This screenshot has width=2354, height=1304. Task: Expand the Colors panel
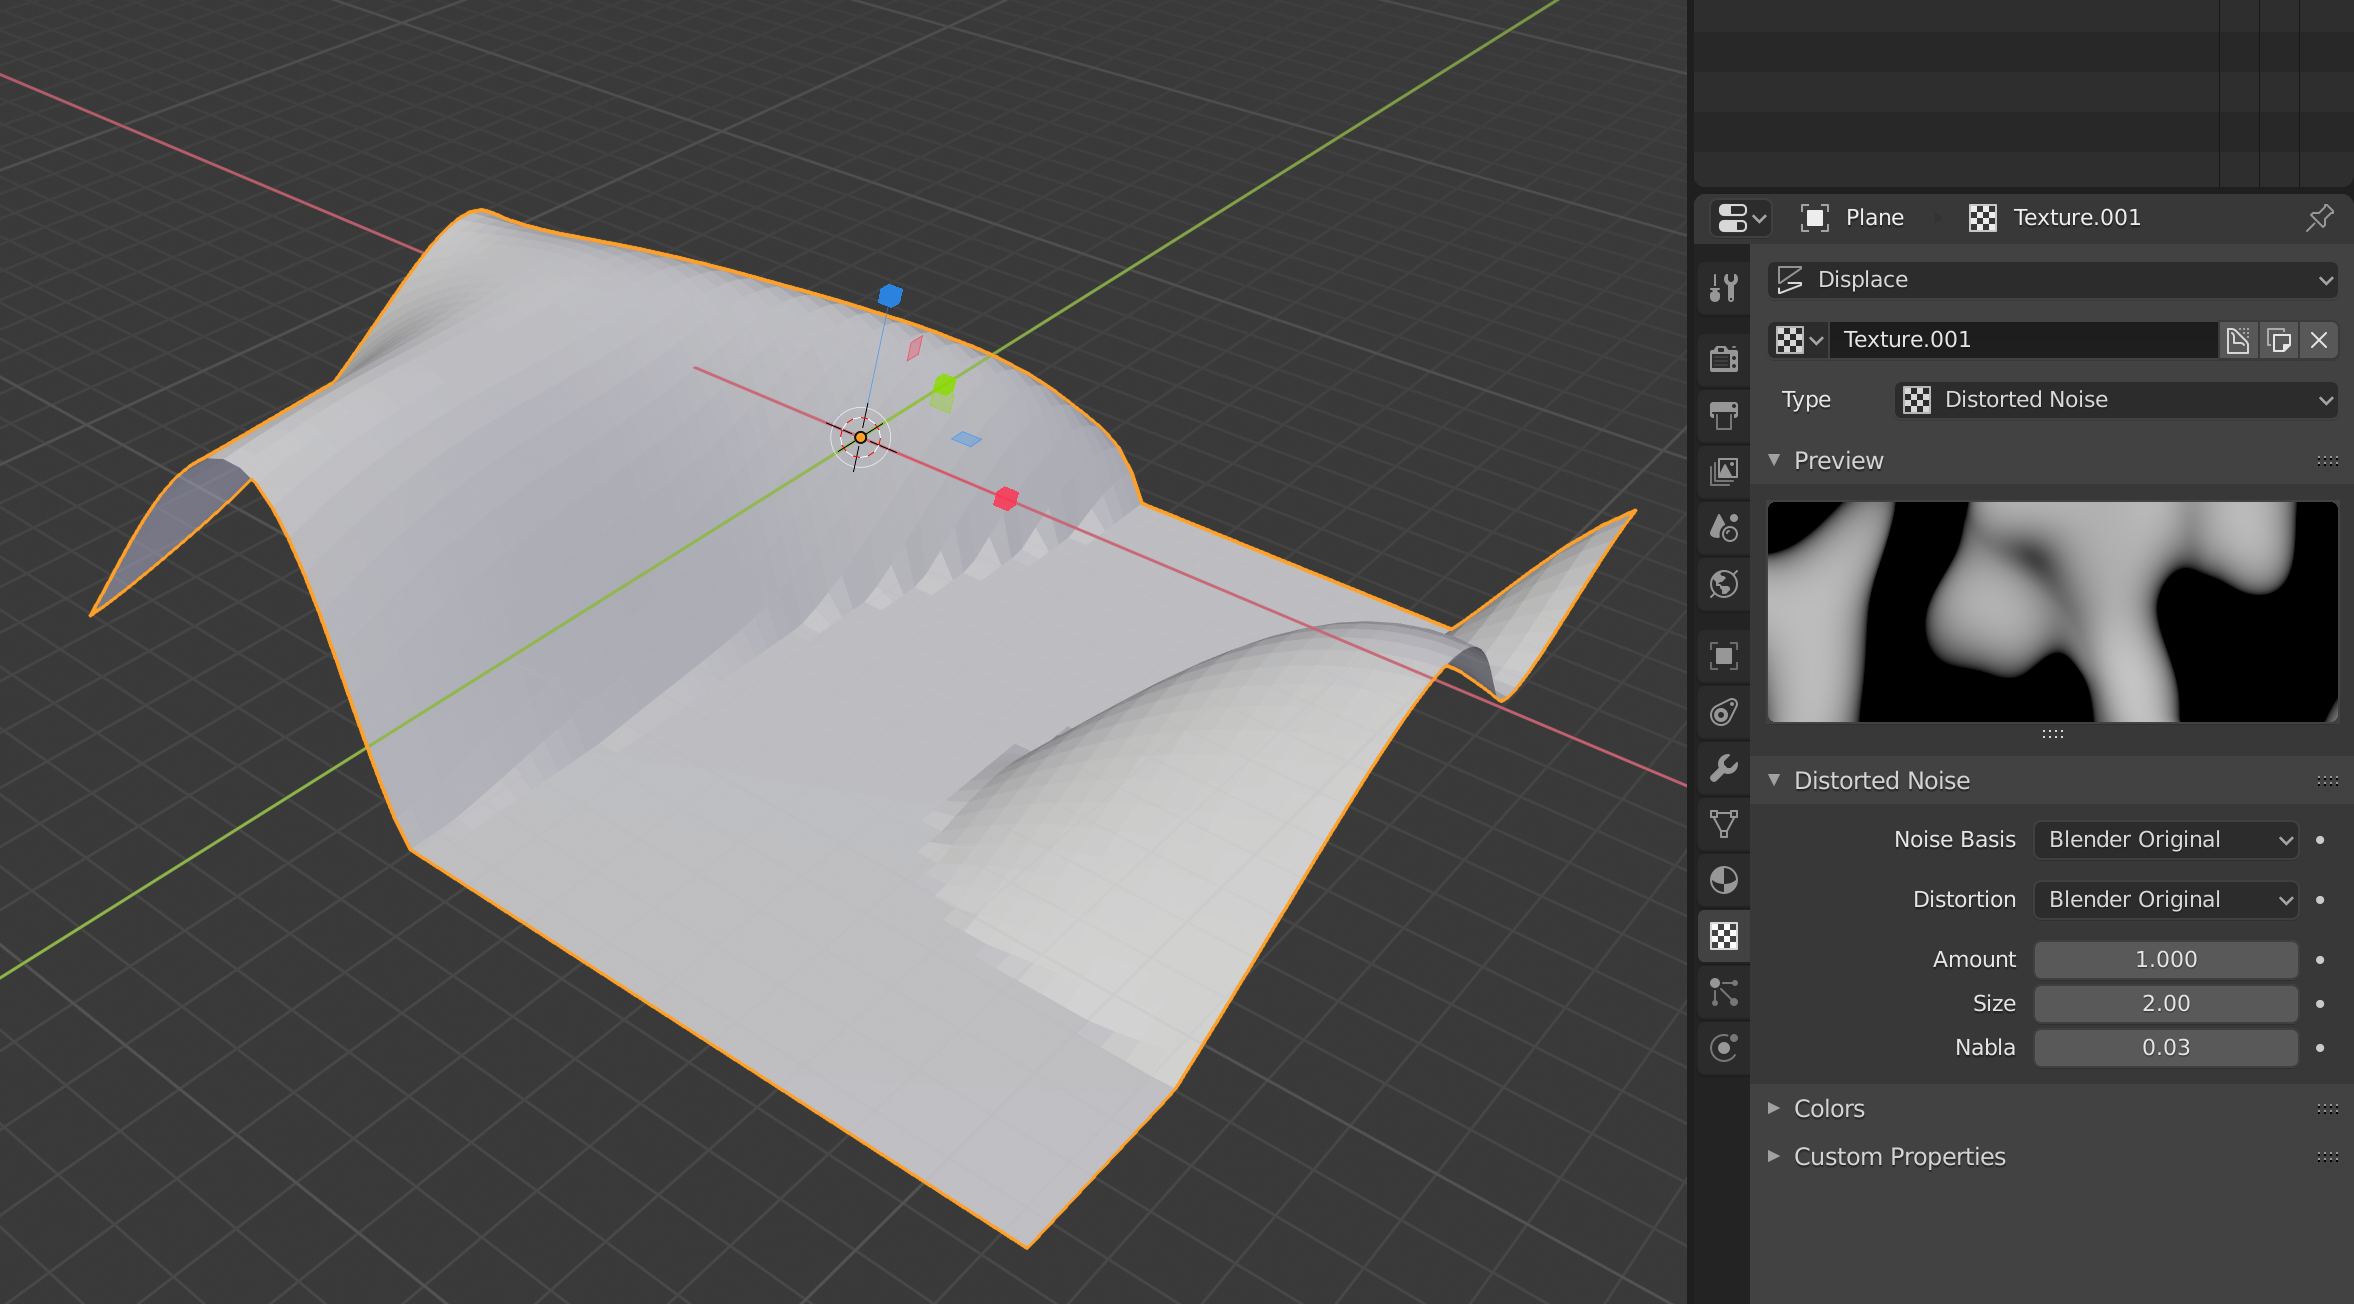tap(1828, 1108)
